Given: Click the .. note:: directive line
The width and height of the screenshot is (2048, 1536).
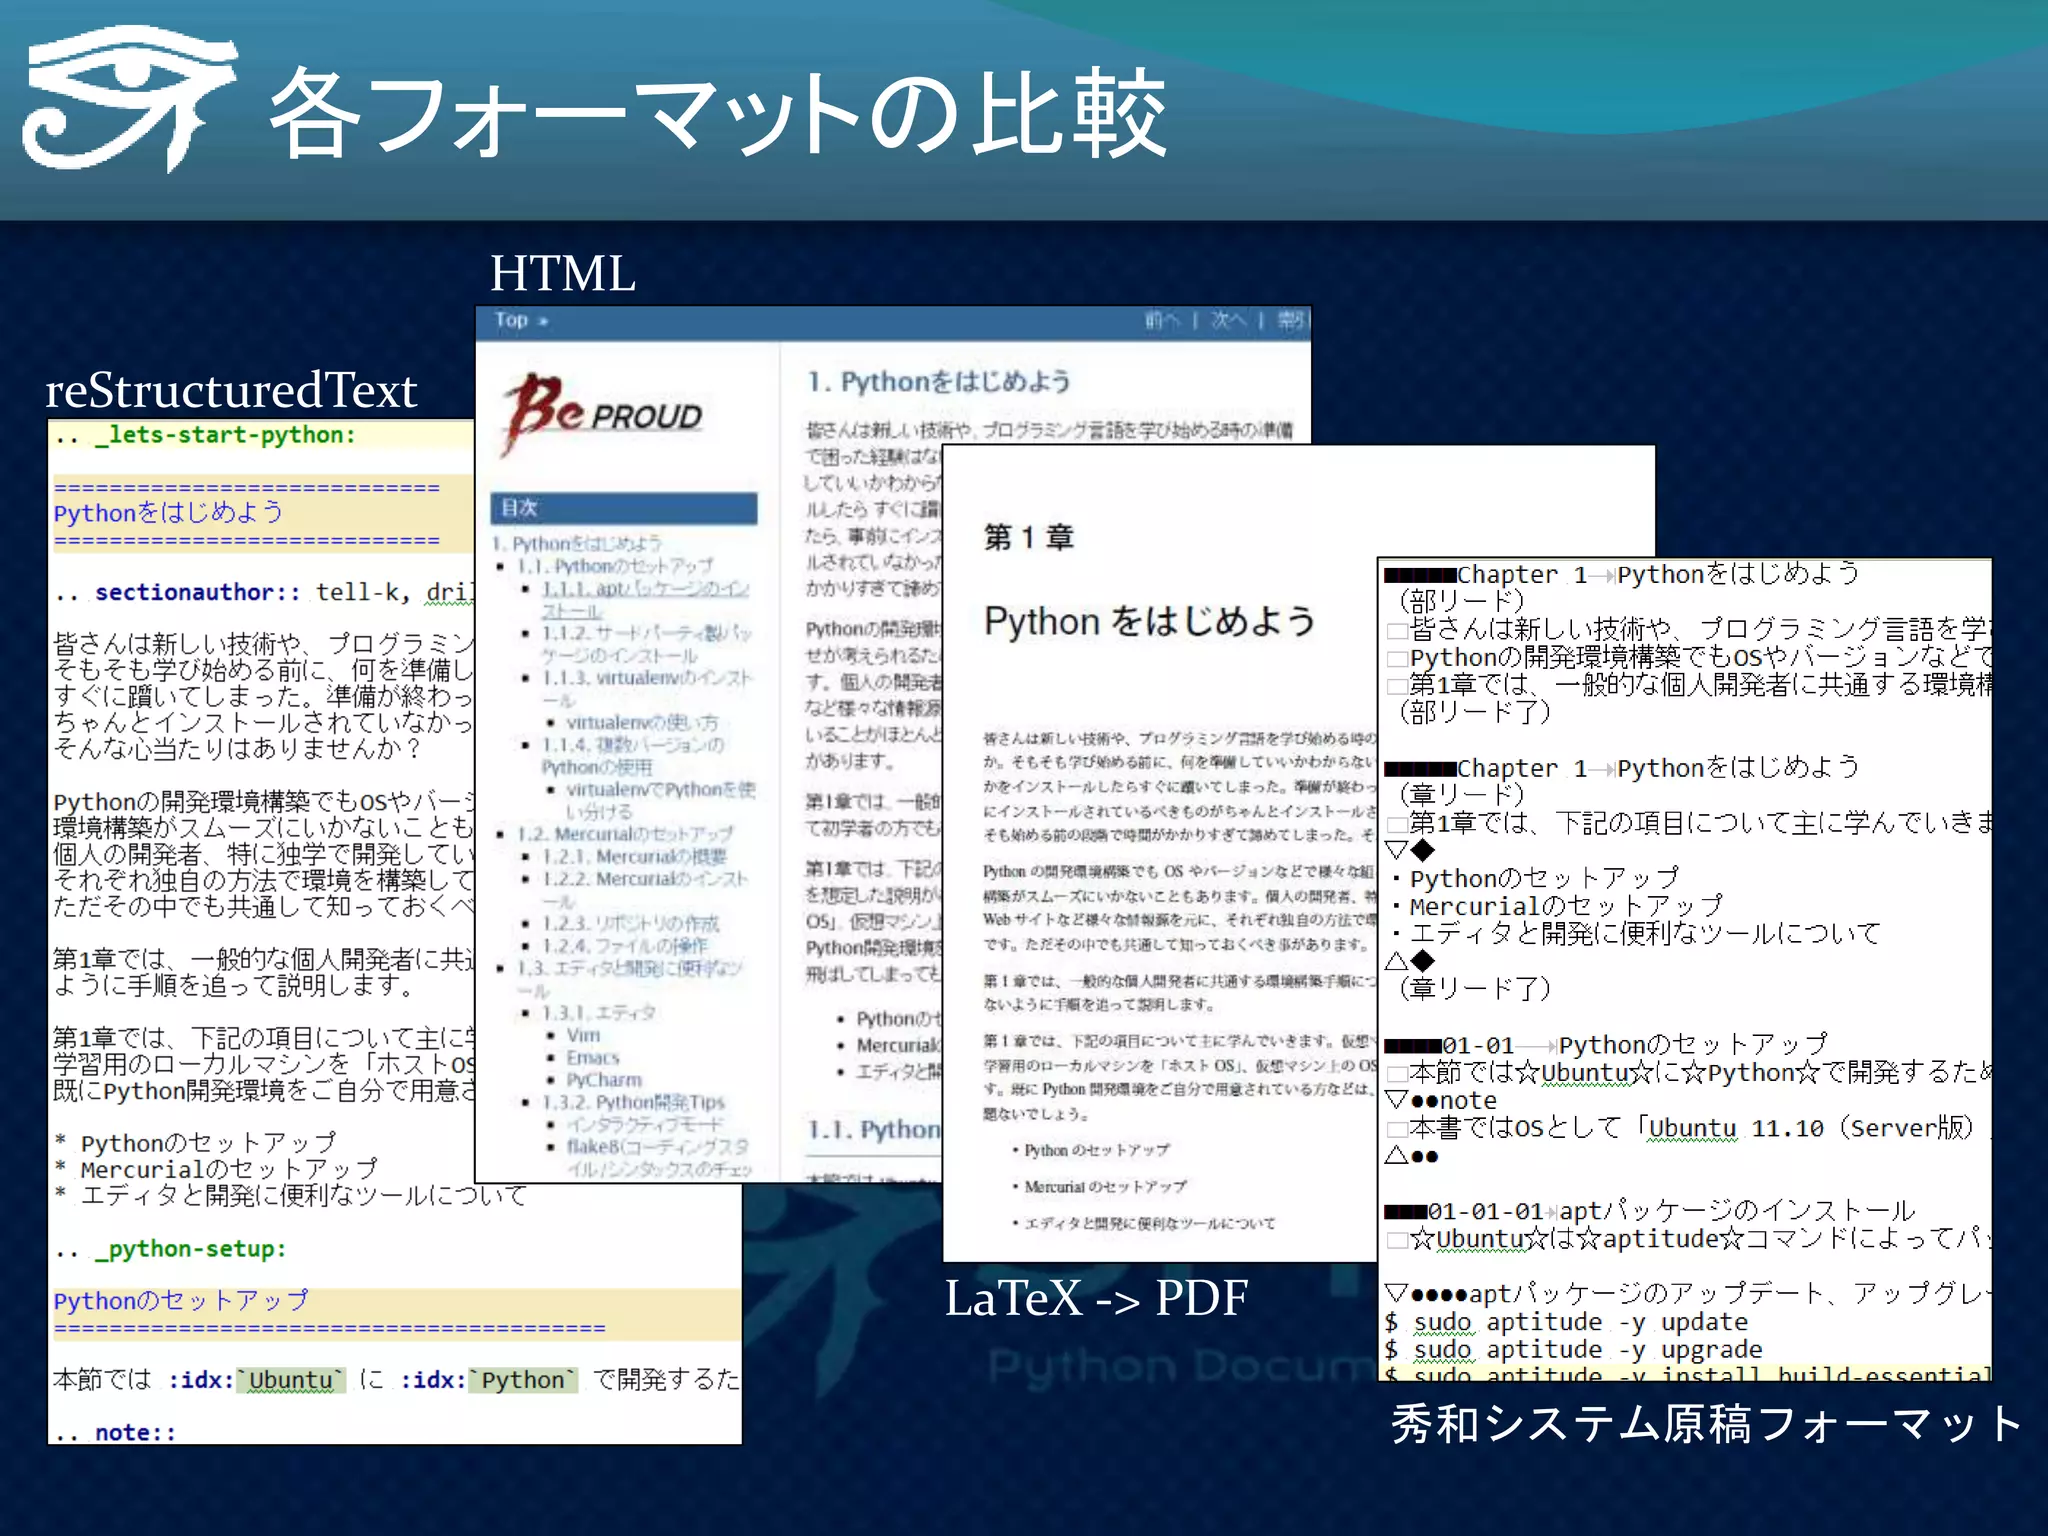Looking at the screenshot, I should (x=115, y=1432).
